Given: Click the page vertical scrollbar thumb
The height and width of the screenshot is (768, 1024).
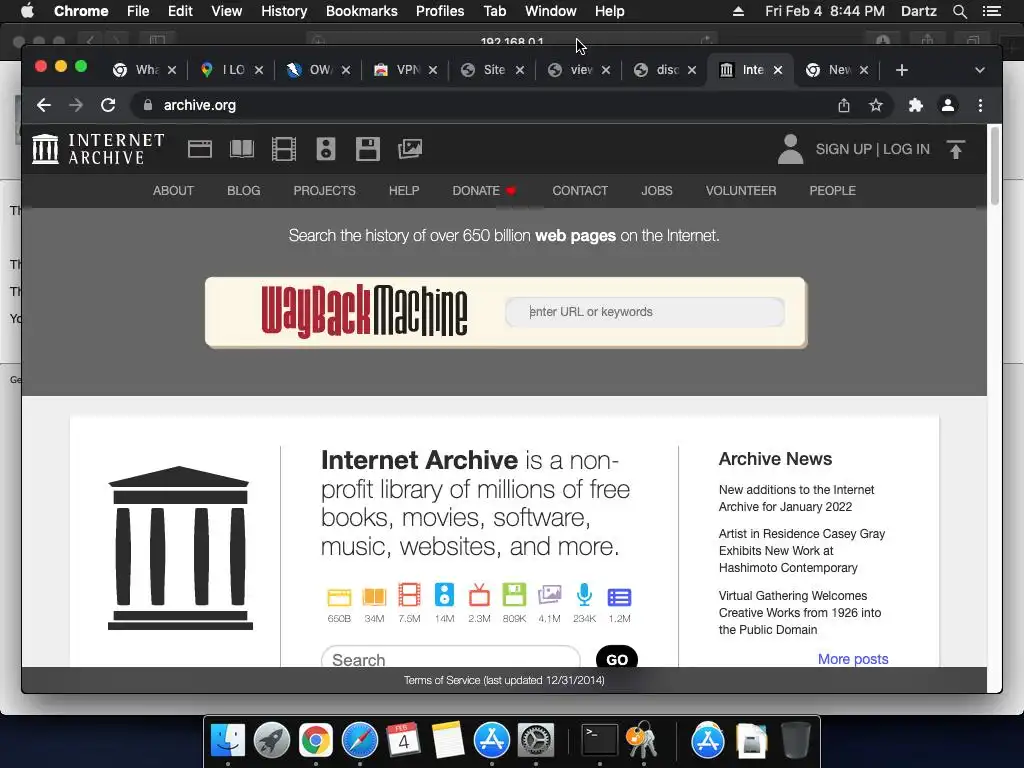Looking at the screenshot, I should coord(995,166).
